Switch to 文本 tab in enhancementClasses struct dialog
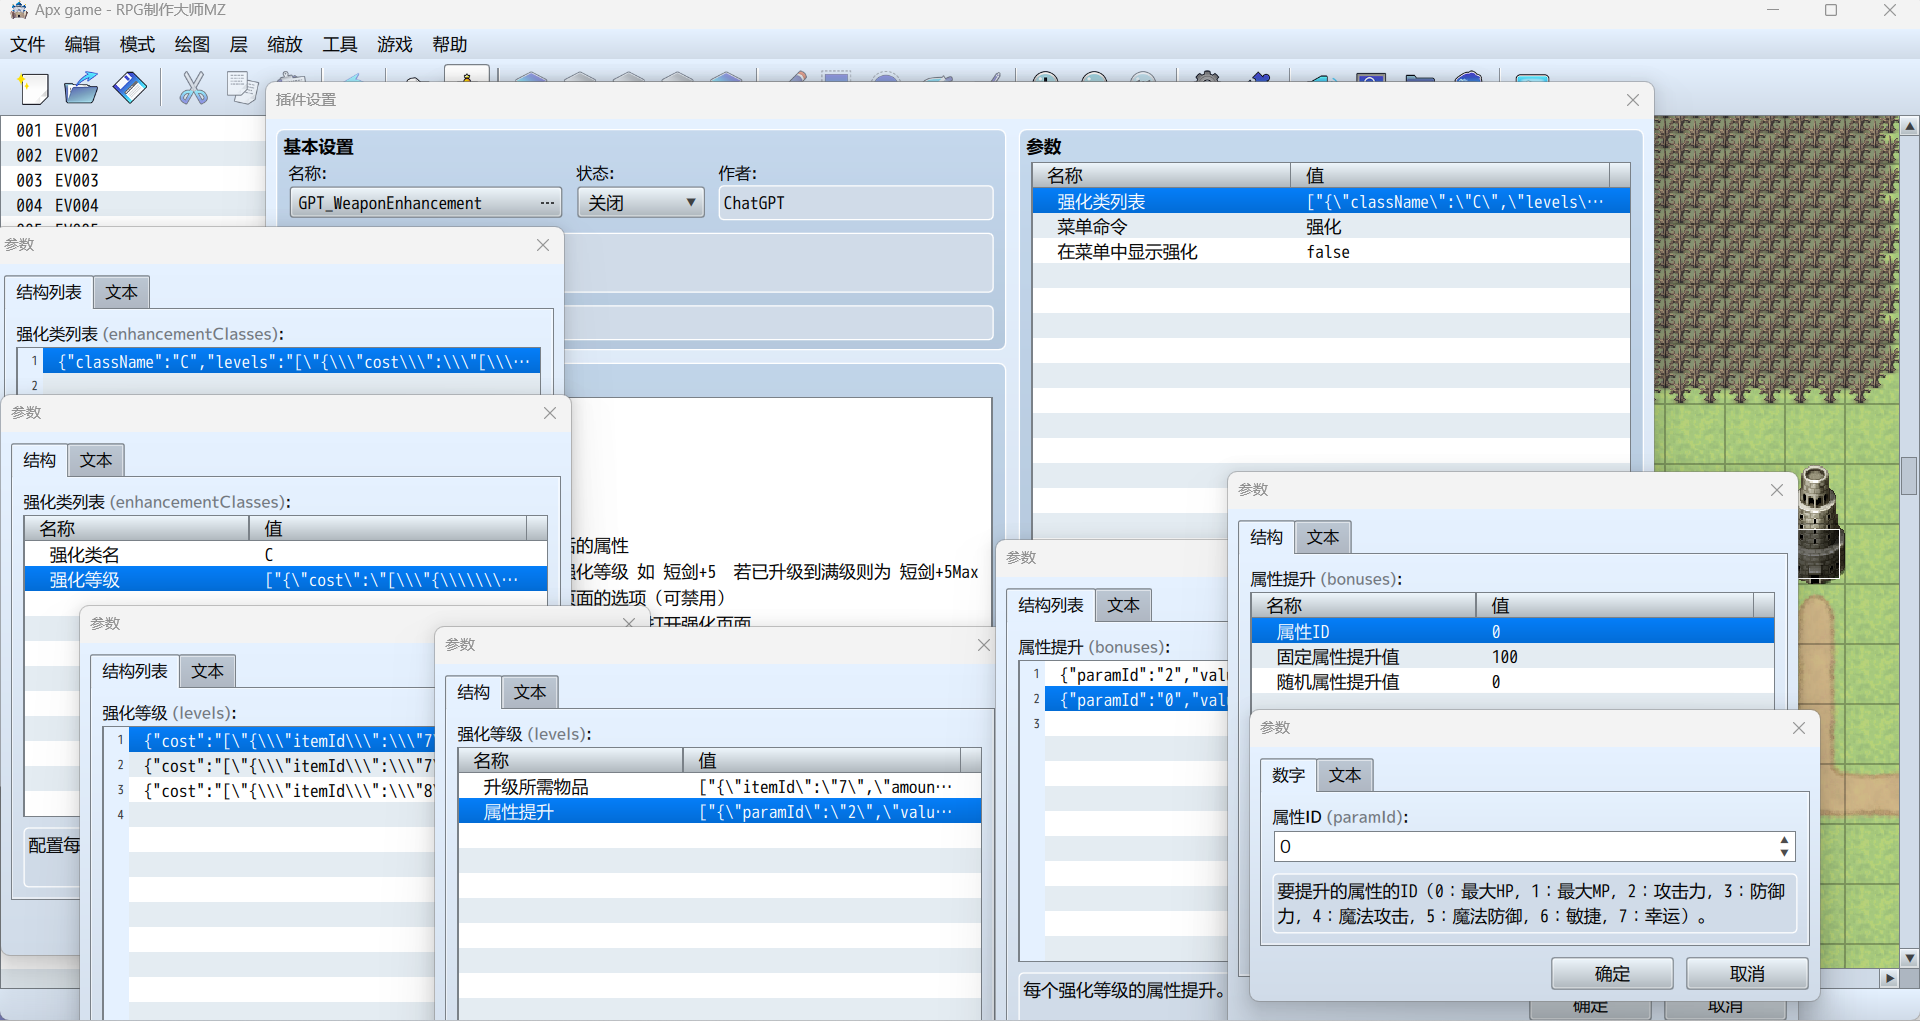Screen dimensions: 1920x1021 click(x=96, y=460)
